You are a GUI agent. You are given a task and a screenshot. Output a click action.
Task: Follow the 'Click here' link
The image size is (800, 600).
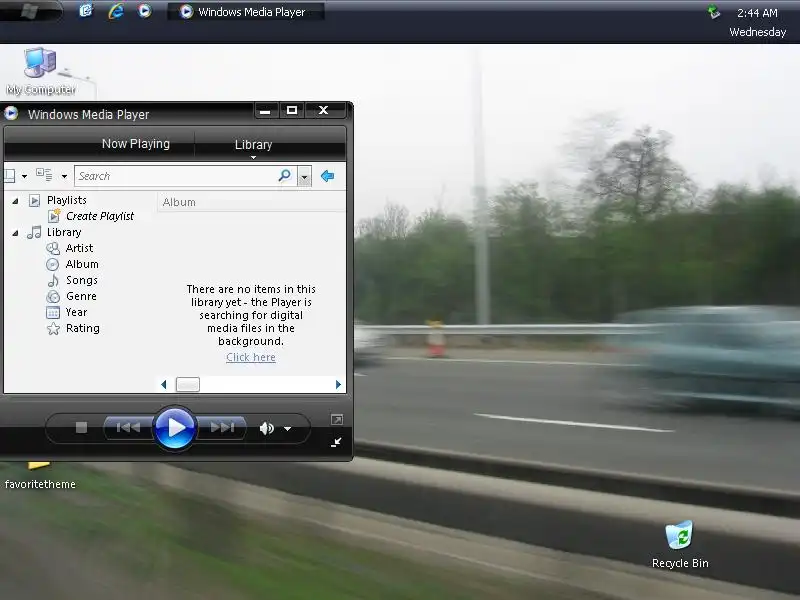pyautogui.click(x=251, y=357)
